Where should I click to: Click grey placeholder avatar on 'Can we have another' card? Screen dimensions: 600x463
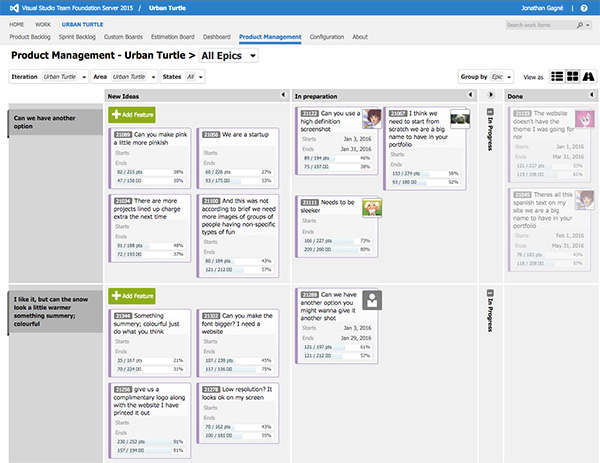372,300
